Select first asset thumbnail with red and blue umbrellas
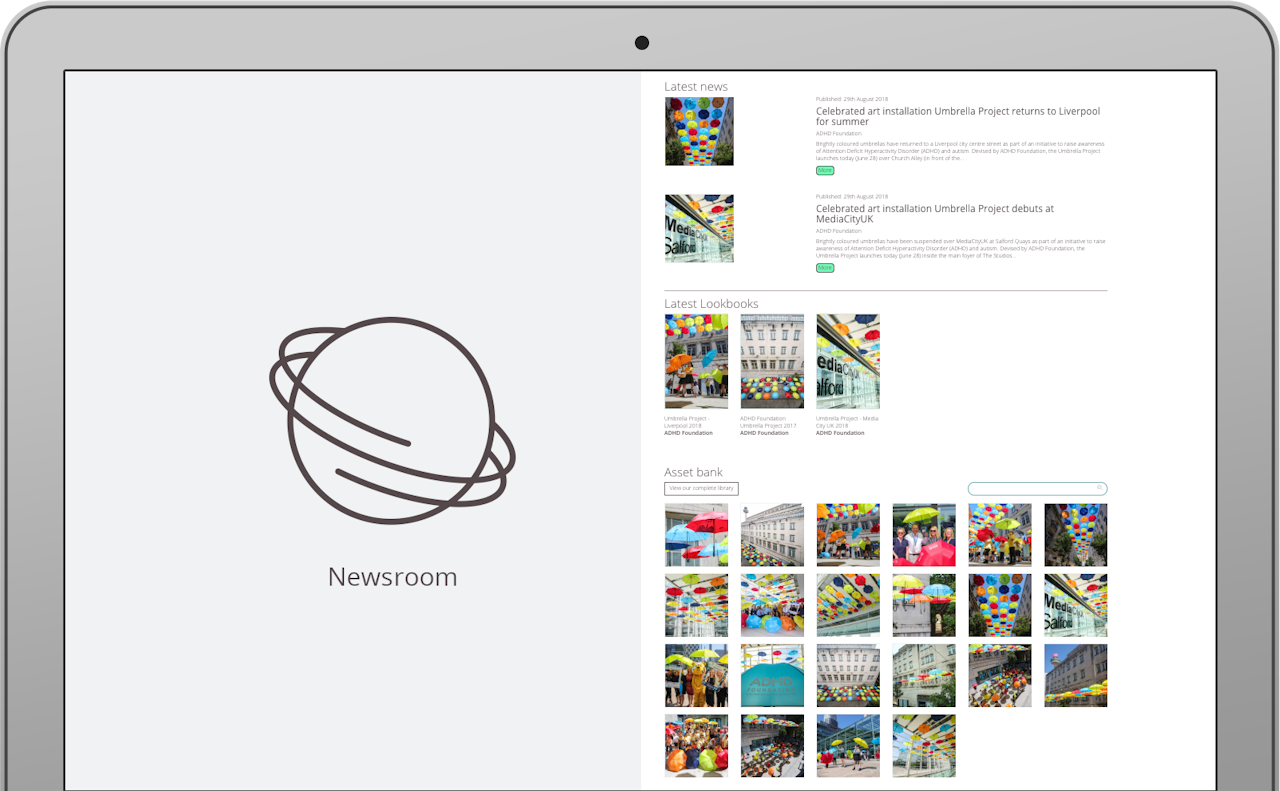This screenshot has width=1280, height=791. pyautogui.click(x=696, y=535)
